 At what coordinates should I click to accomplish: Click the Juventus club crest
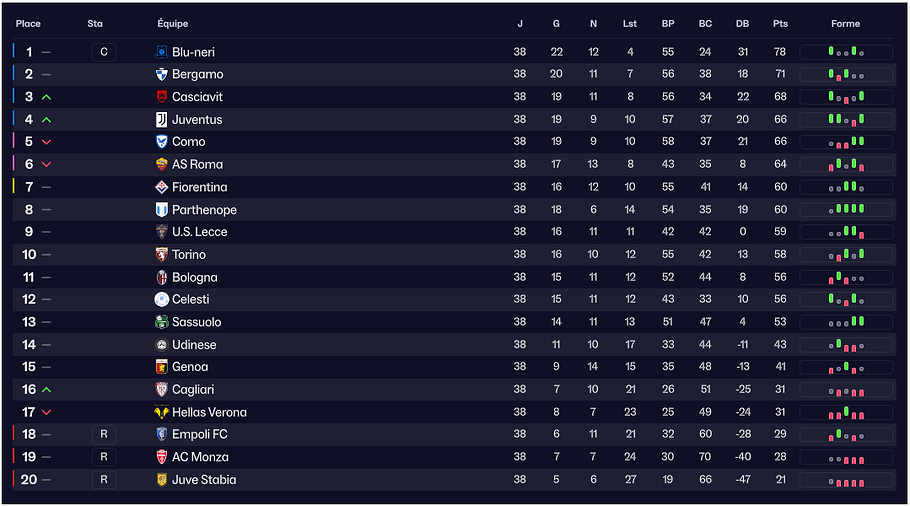[x=162, y=119]
